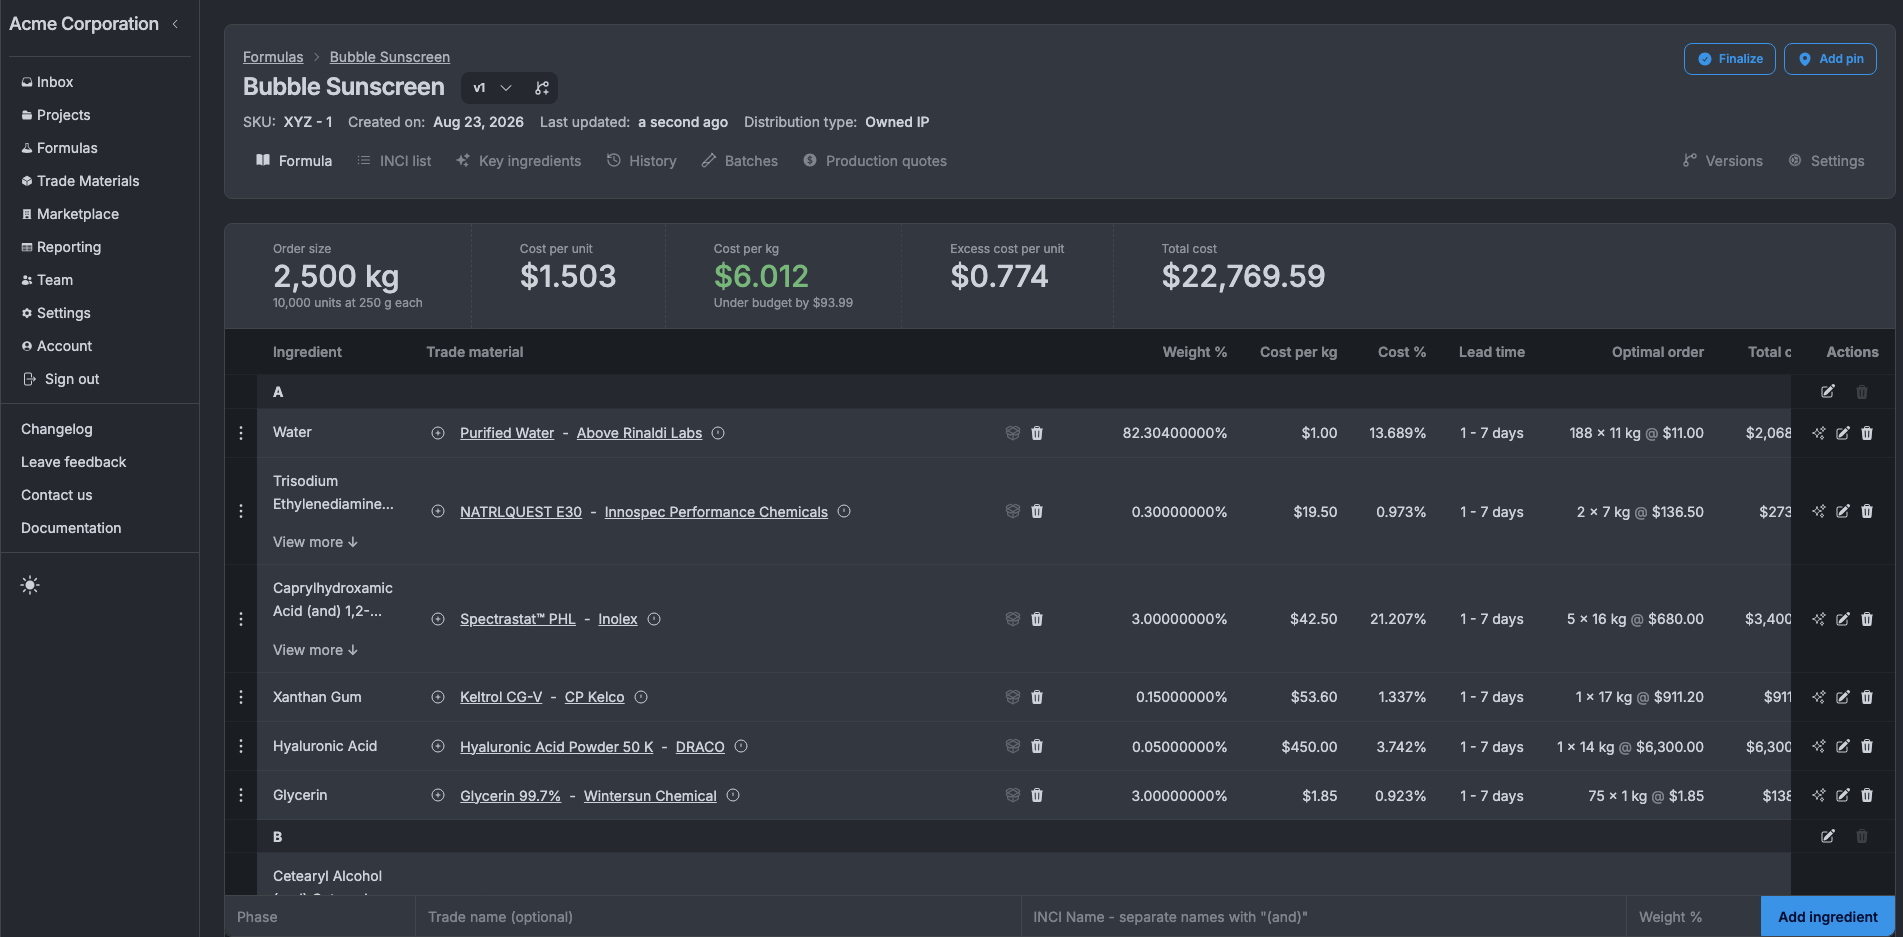The height and width of the screenshot is (937, 1903).
Task: Click the INCI Name input field
Action: pyautogui.click(x=1324, y=917)
